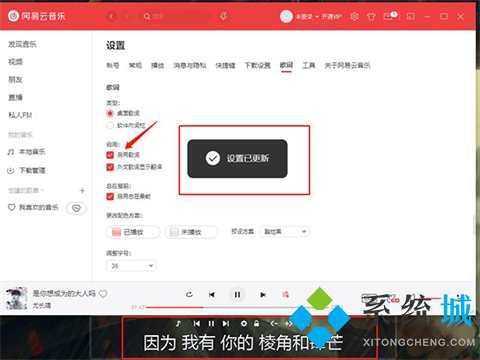
Task: Switch to the 常规 settings tab
Action: click(135, 65)
